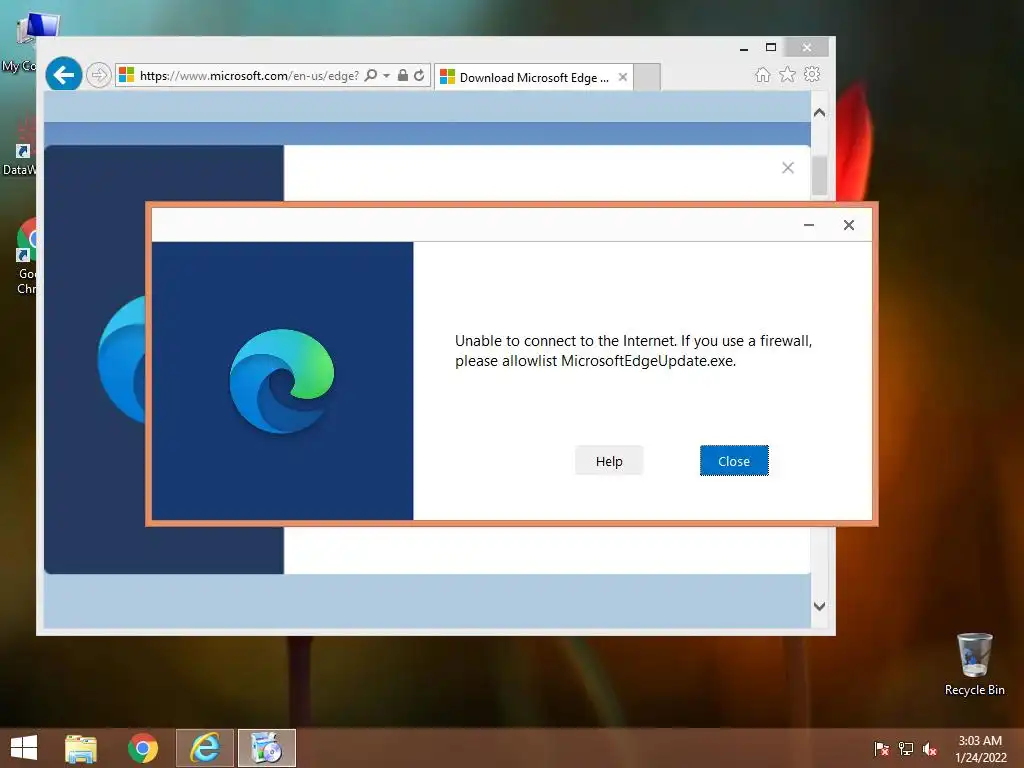Image resolution: width=1024 pixels, height=768 pixels.
Task: Select the Edge installer taskbar button
Action: pos(266,748)
